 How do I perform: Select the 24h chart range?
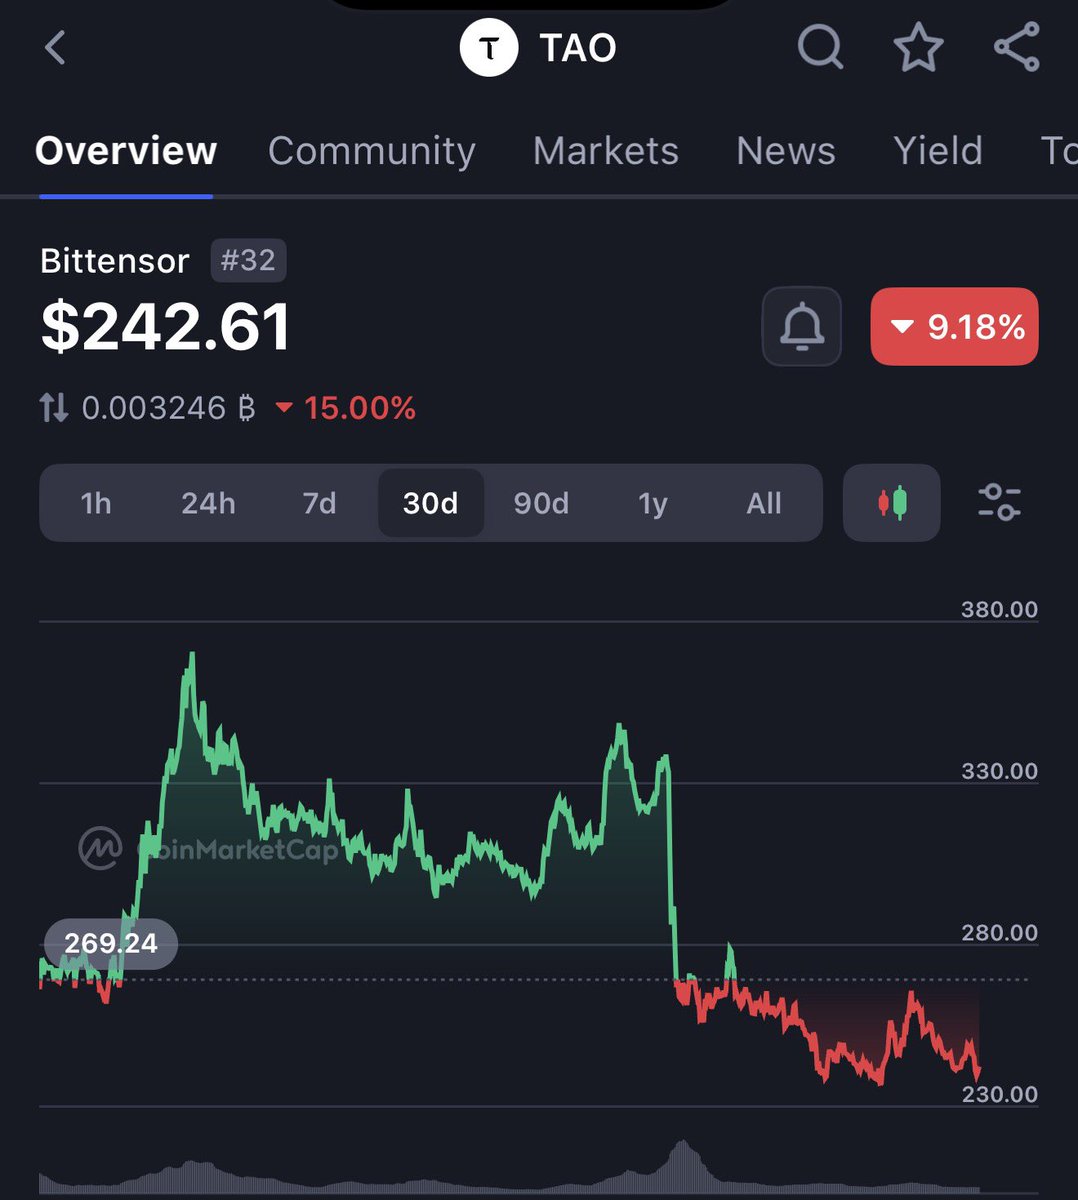point(208,503)
